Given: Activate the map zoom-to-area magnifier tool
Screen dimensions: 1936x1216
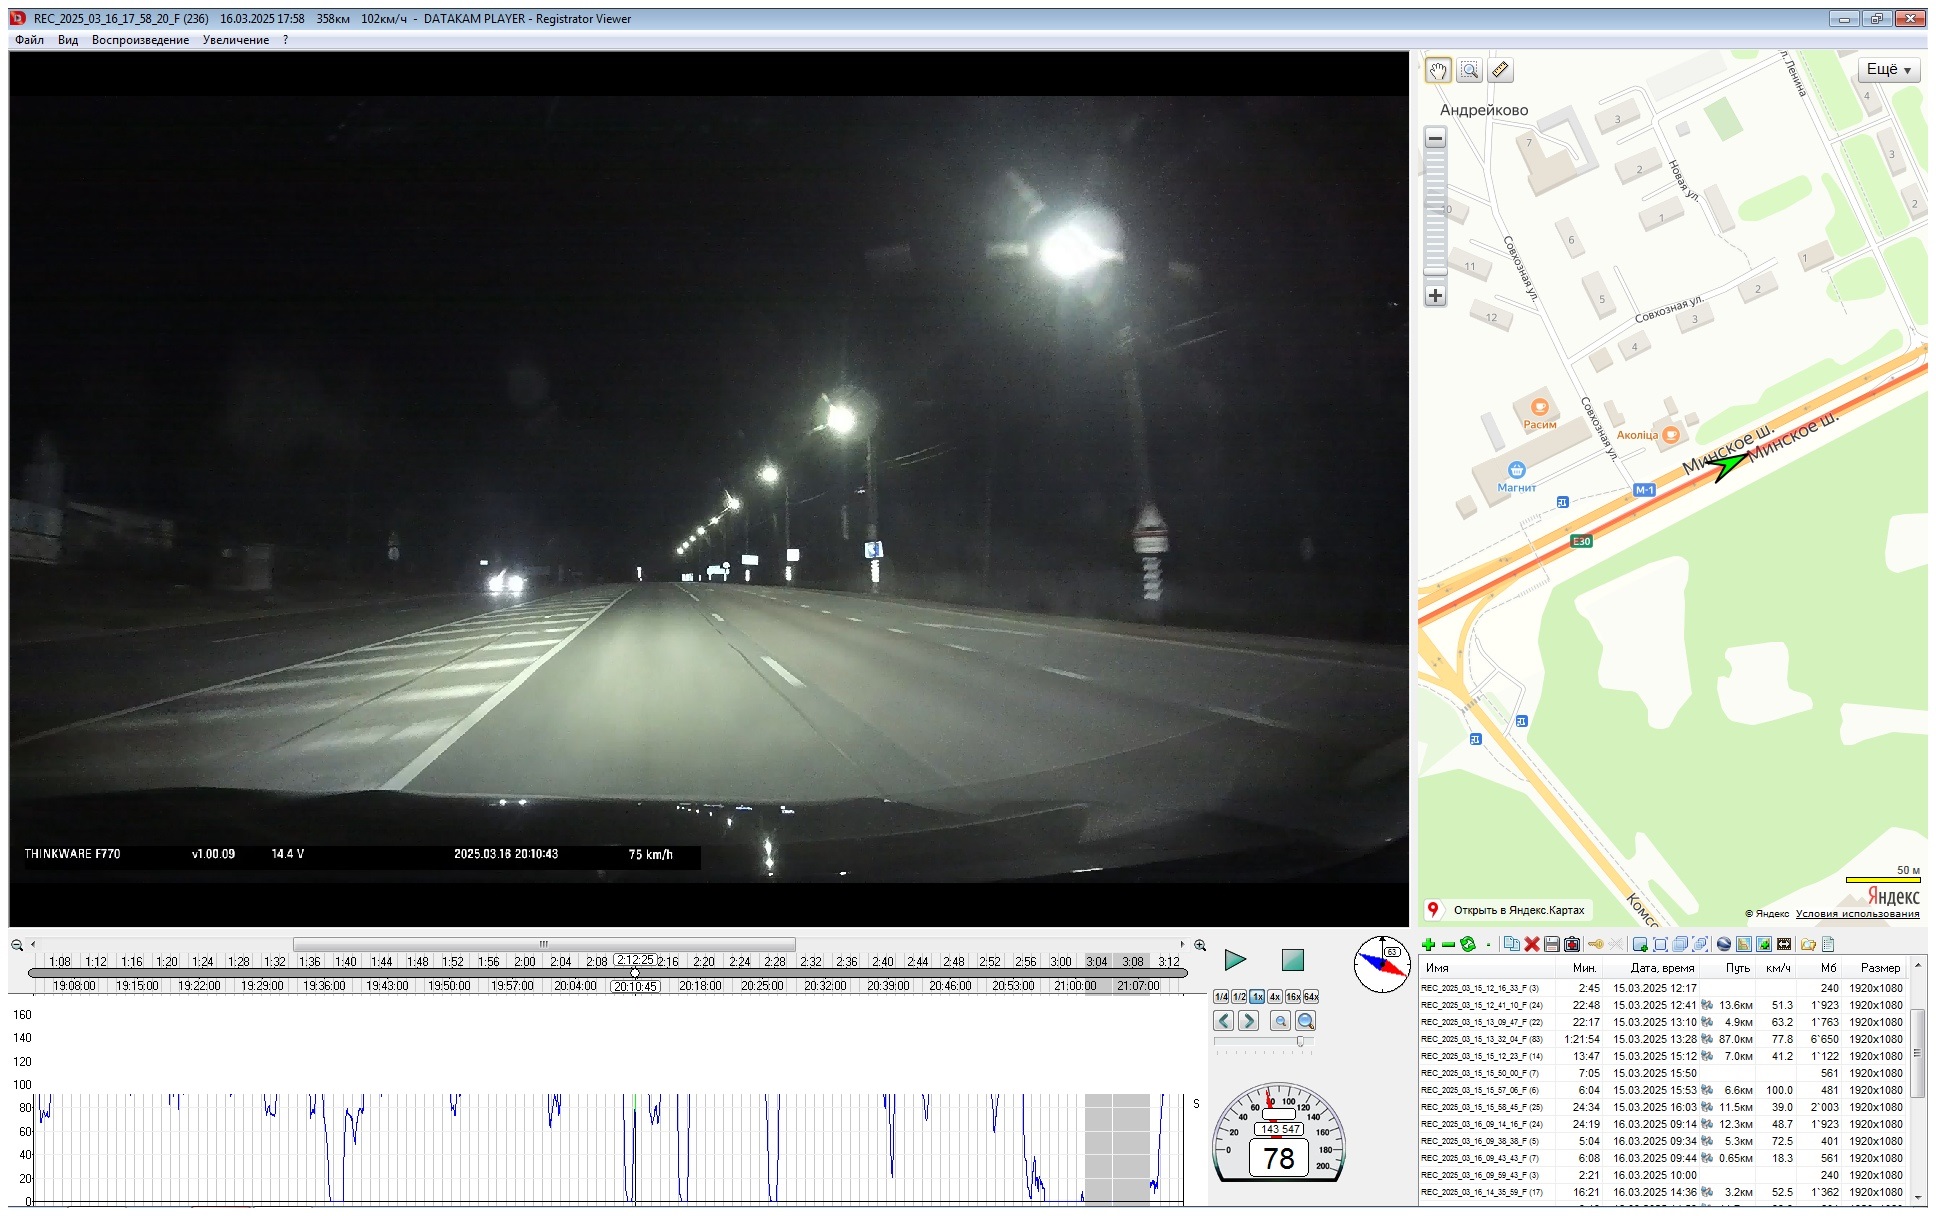Looking at the screenshot, I should pyautogui.click(x=1469, y=70).
